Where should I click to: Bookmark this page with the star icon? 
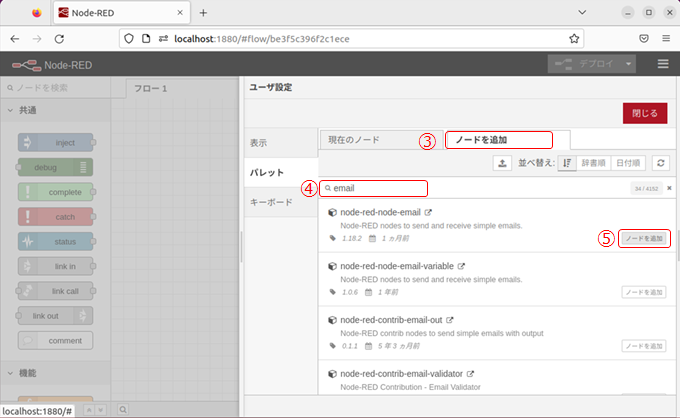(x=575, y=39)
